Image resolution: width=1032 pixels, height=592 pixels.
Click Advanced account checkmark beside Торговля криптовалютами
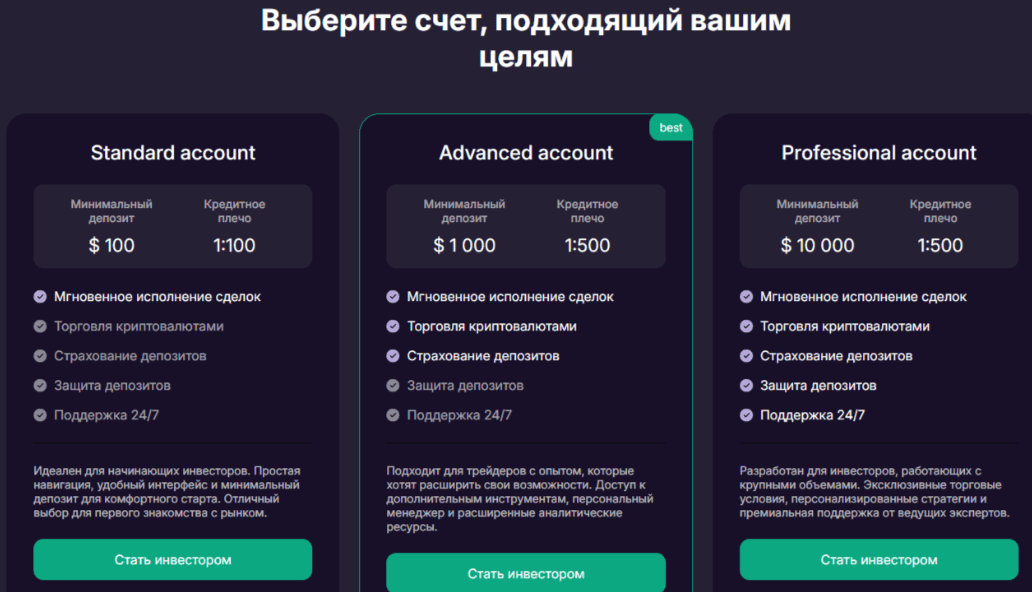point(393,326)
